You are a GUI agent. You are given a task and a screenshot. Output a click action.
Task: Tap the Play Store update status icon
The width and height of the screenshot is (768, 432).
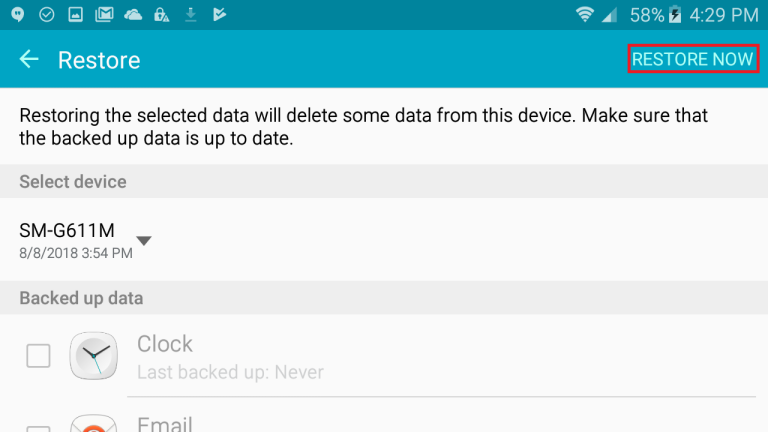coord(219,15)
